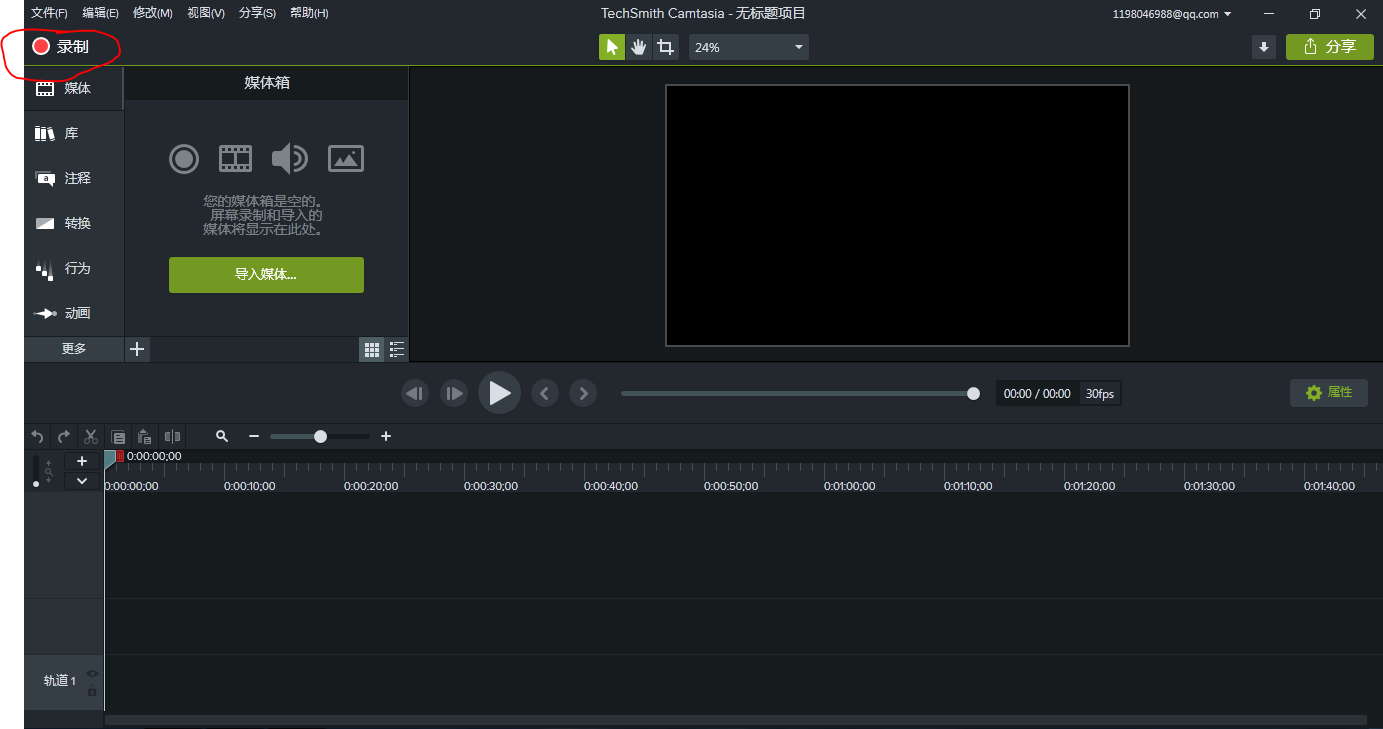
Task: Click the picture image icon in media bin
Action: pyautogui.click(x=346, y=158)
